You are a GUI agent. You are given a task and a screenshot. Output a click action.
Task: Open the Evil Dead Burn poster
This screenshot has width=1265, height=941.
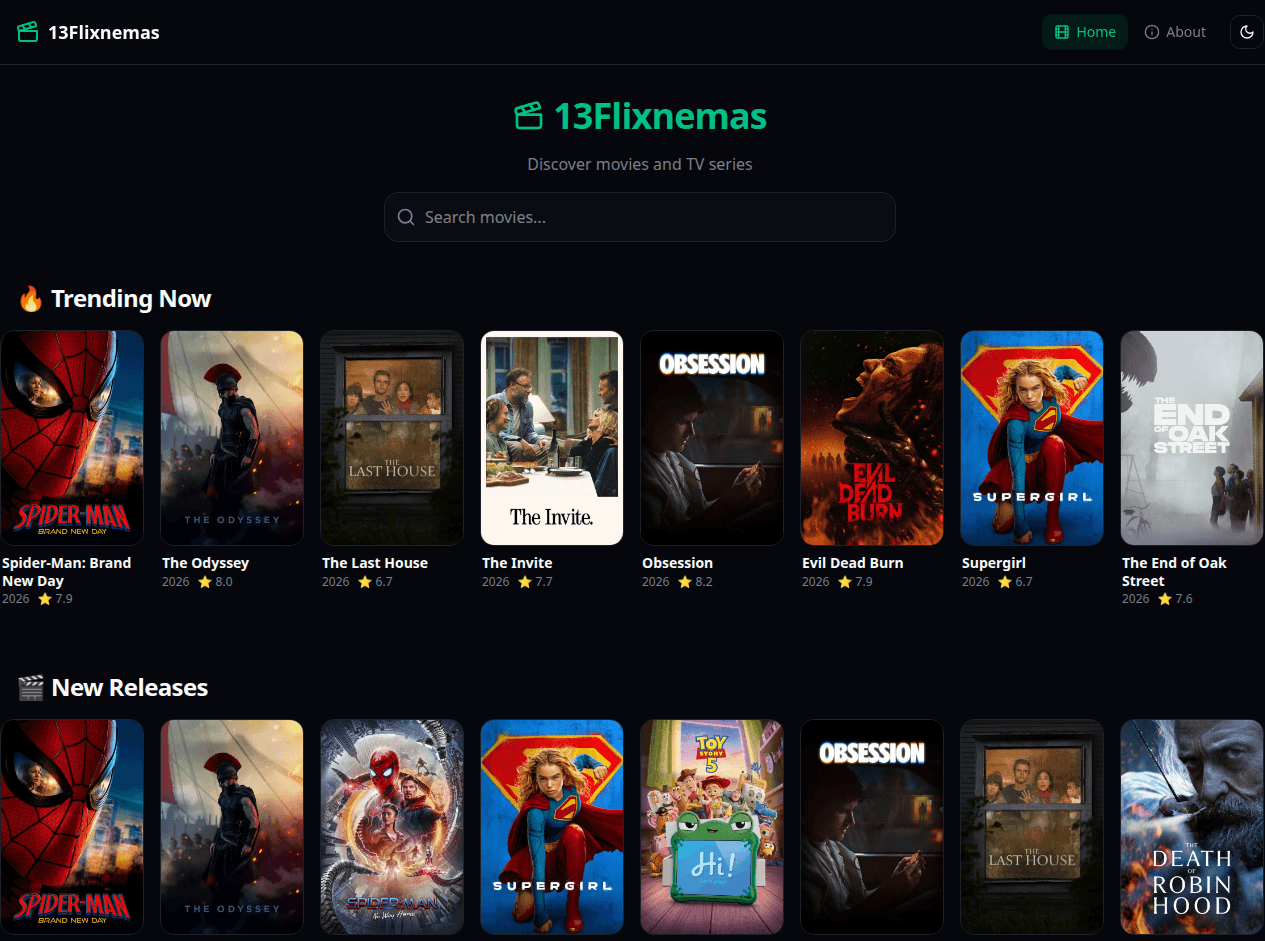coord(872,438)
